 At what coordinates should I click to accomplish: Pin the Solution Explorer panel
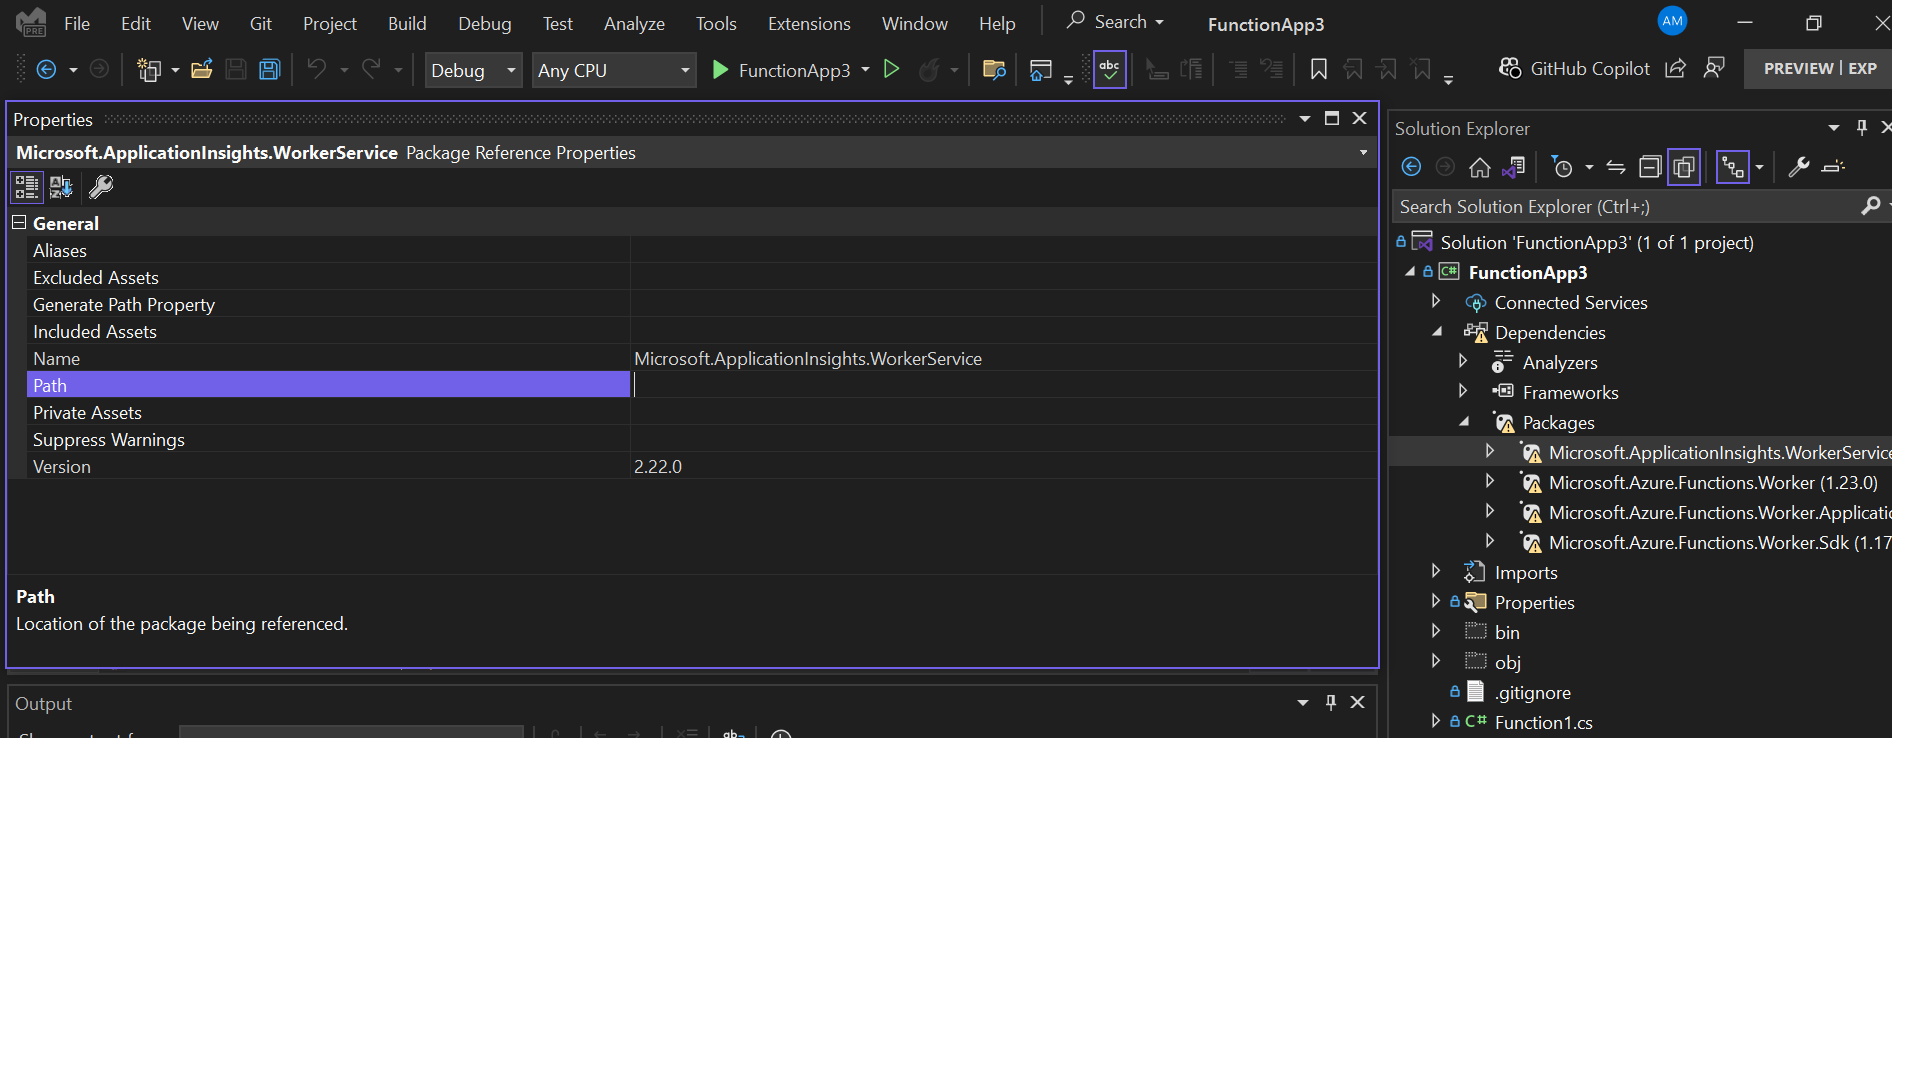(1861, 128)
